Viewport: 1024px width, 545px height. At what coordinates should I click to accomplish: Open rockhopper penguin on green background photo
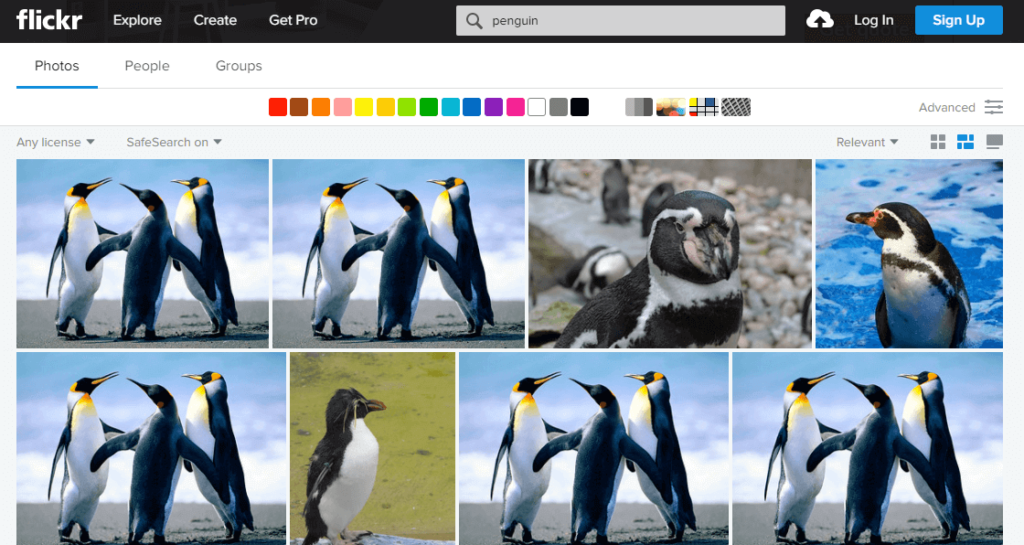pyautogui.click(x=372, y=448)
